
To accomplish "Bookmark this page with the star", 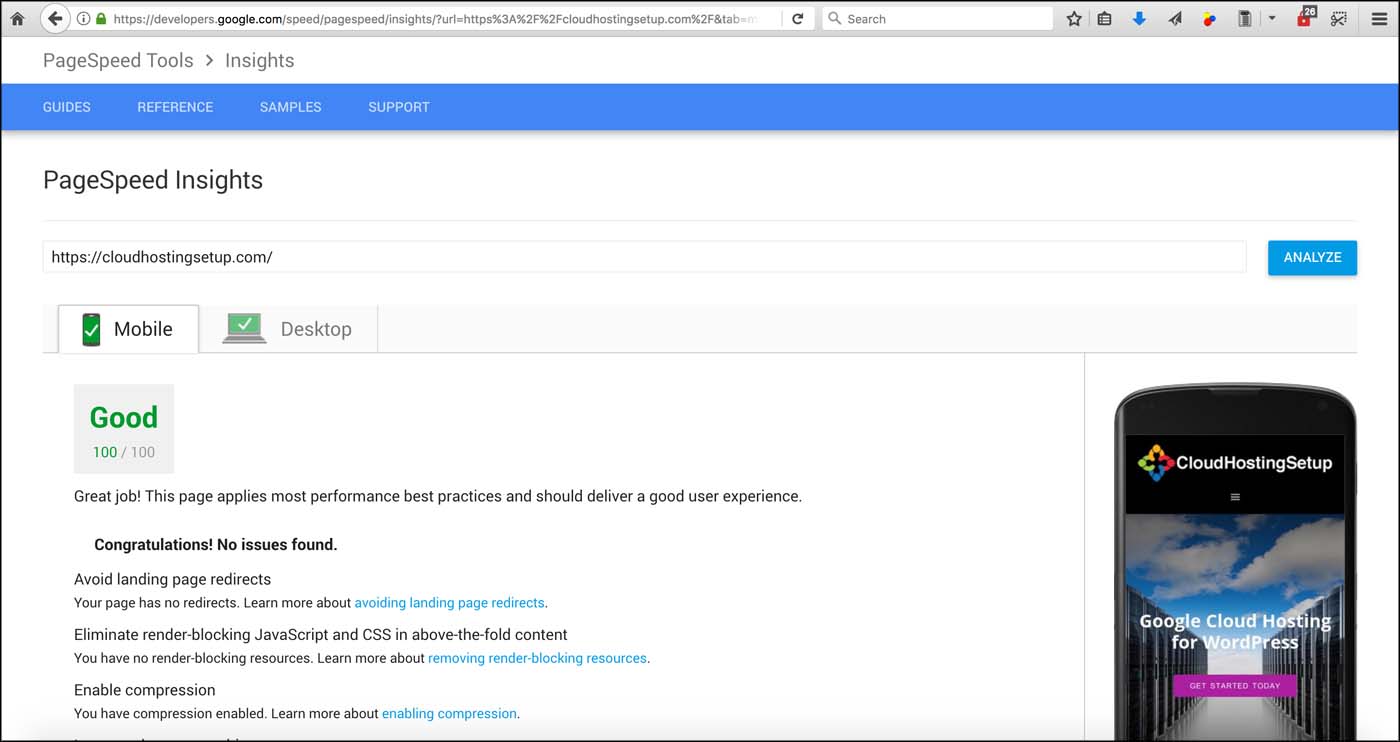I will (x=1074, y=18).
